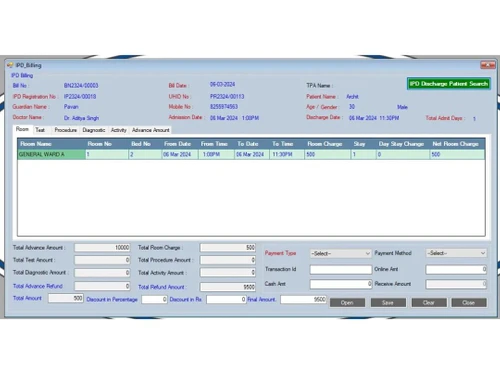The height and width of the screenshot is (375, 500).
Task: Click the Total Diagnostic Amount field
Action: (102, 273)
